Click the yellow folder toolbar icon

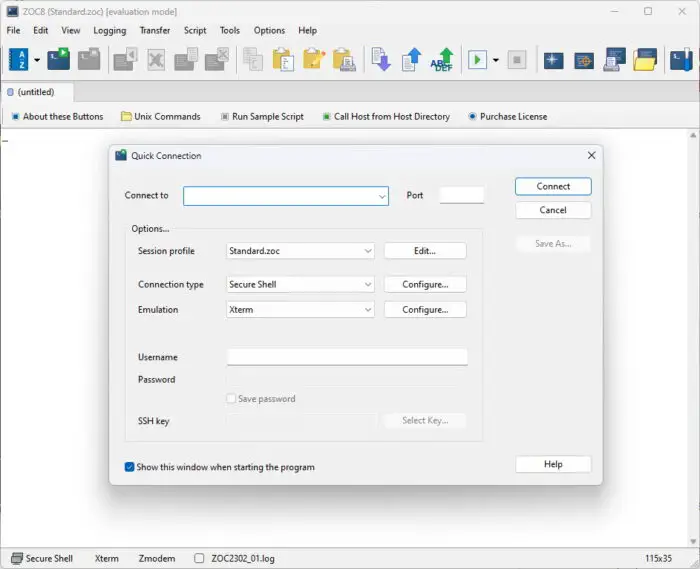[x=645, y=59]
